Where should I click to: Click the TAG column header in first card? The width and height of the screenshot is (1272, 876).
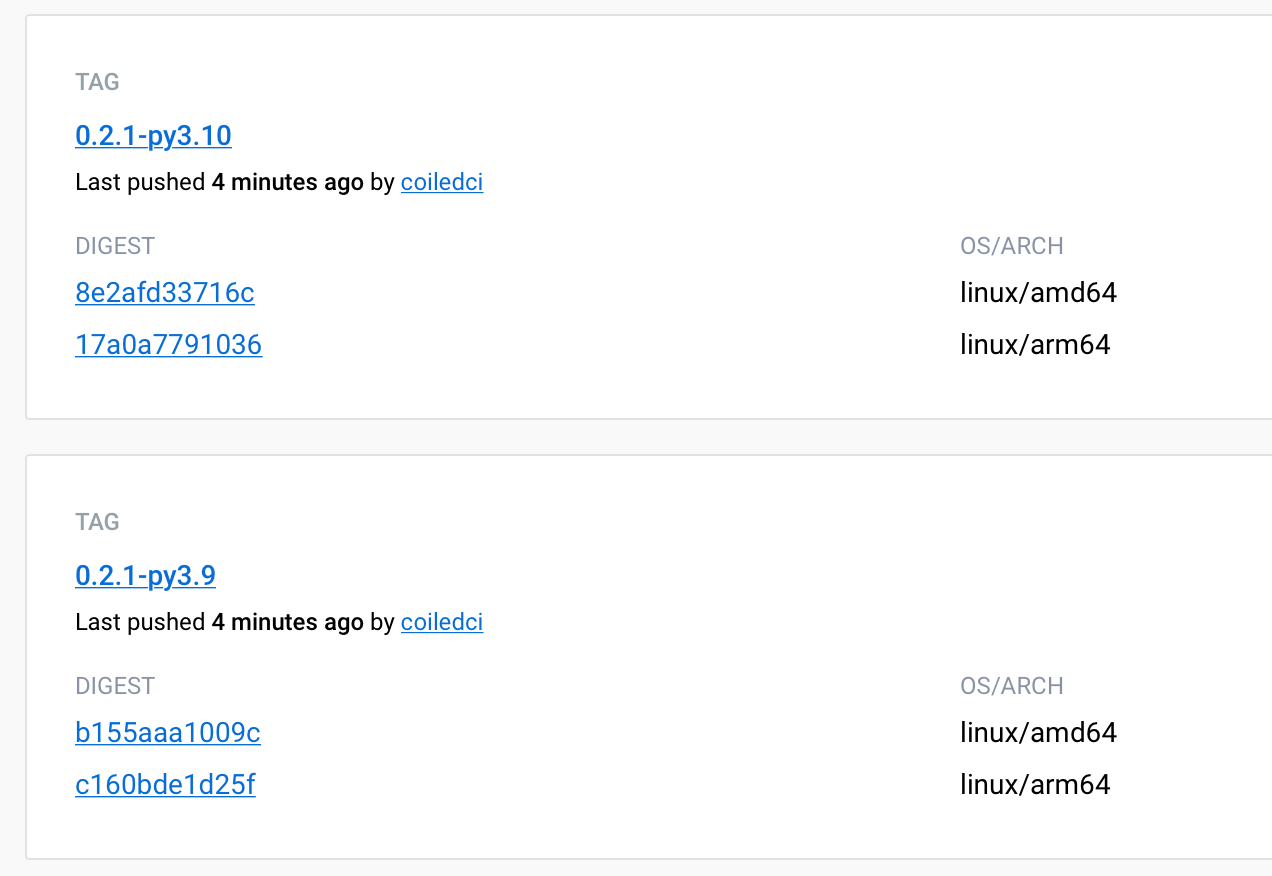pyautogui.click(x=97, y=82)
